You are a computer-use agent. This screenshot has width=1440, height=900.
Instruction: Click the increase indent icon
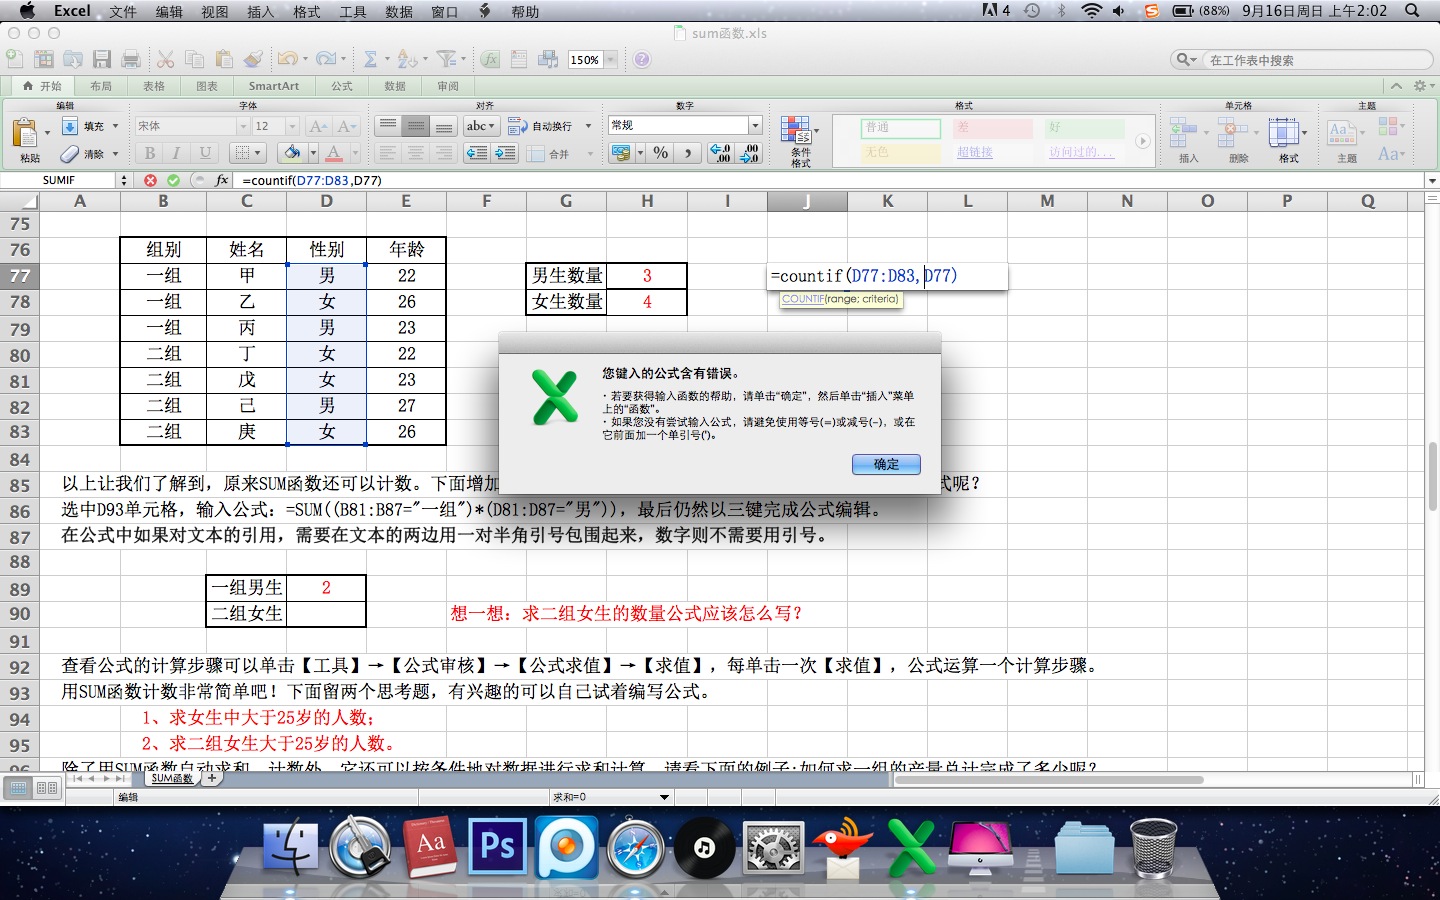505,153
